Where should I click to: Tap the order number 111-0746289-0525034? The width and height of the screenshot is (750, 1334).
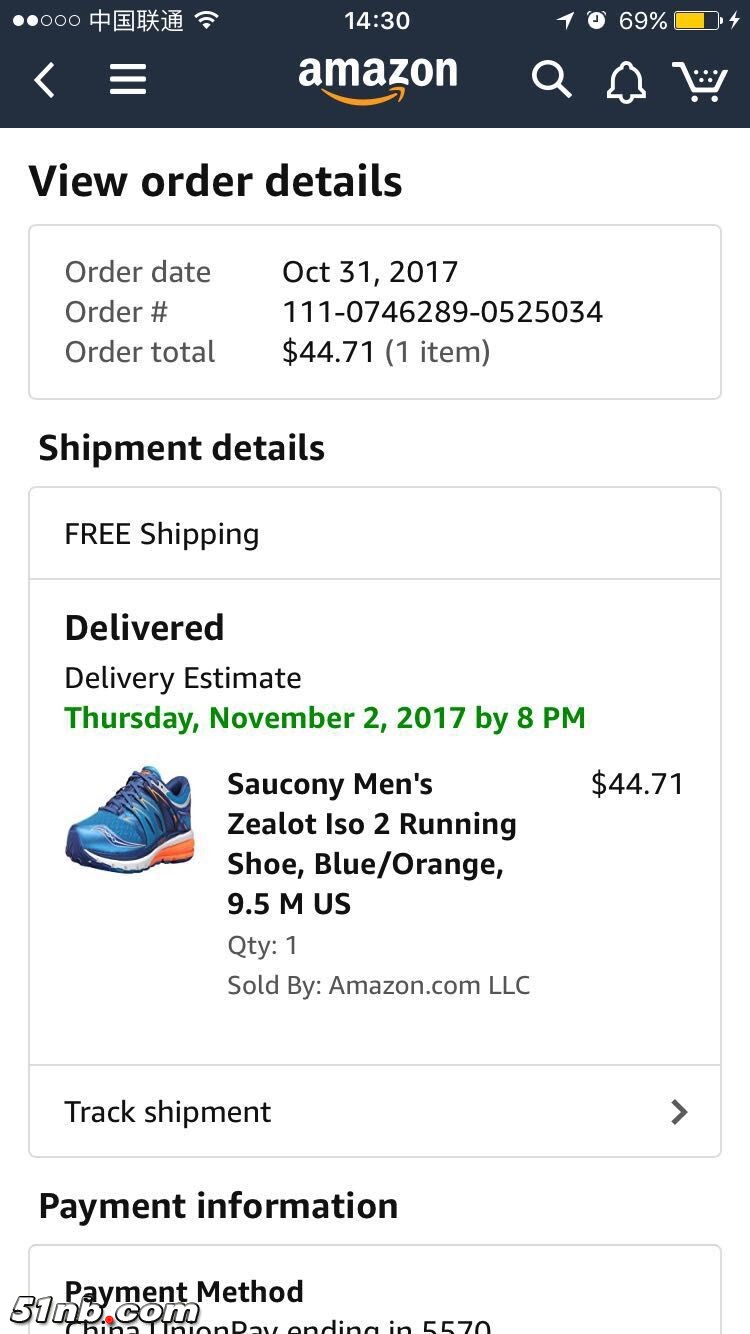pos(442,312)
